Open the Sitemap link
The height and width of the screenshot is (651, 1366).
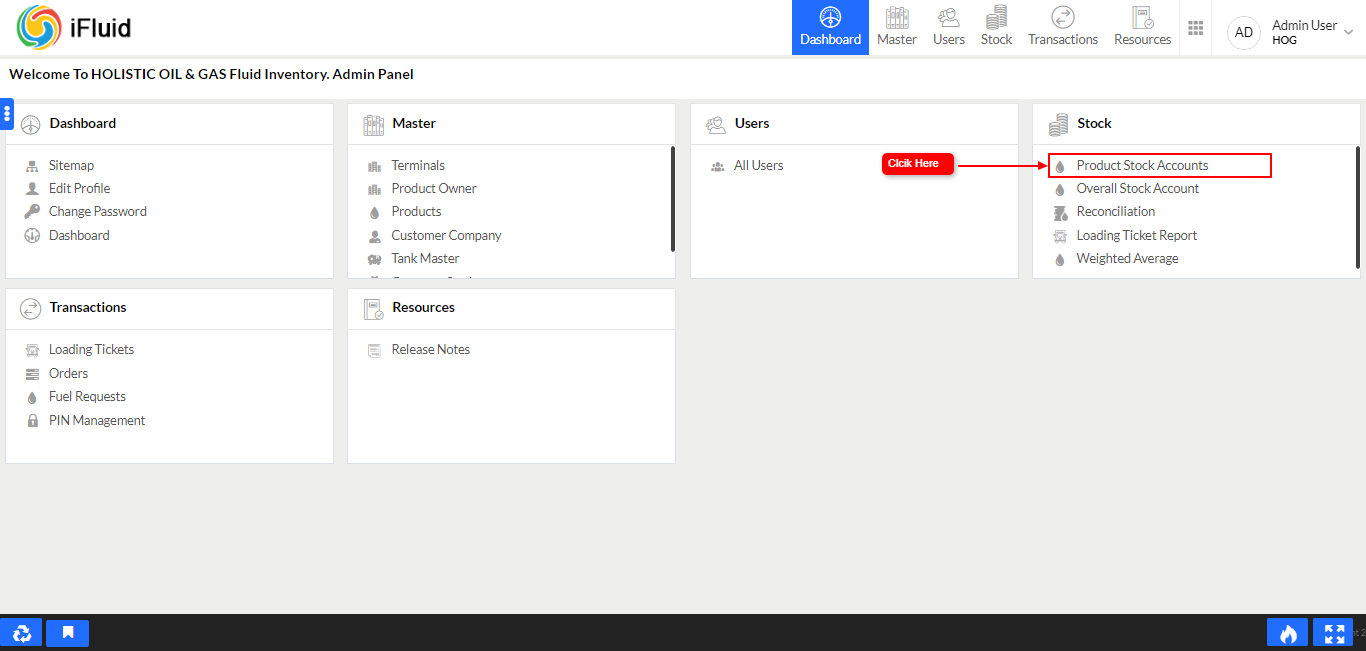(x=71, y=165)
